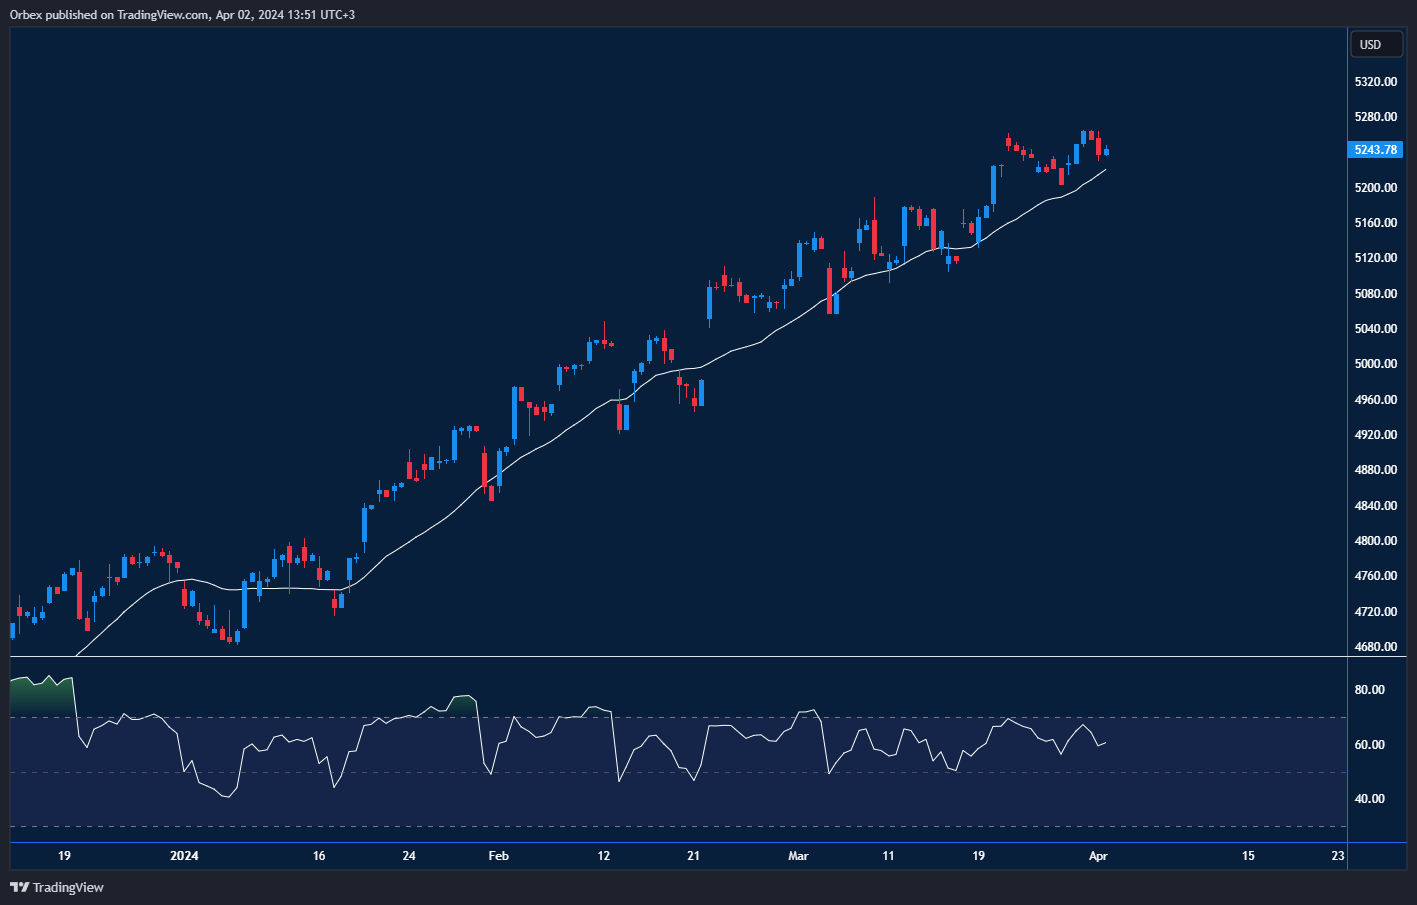Click the 2024 marker on the time axis
The image size is (1417, 905).
(182, 856)
